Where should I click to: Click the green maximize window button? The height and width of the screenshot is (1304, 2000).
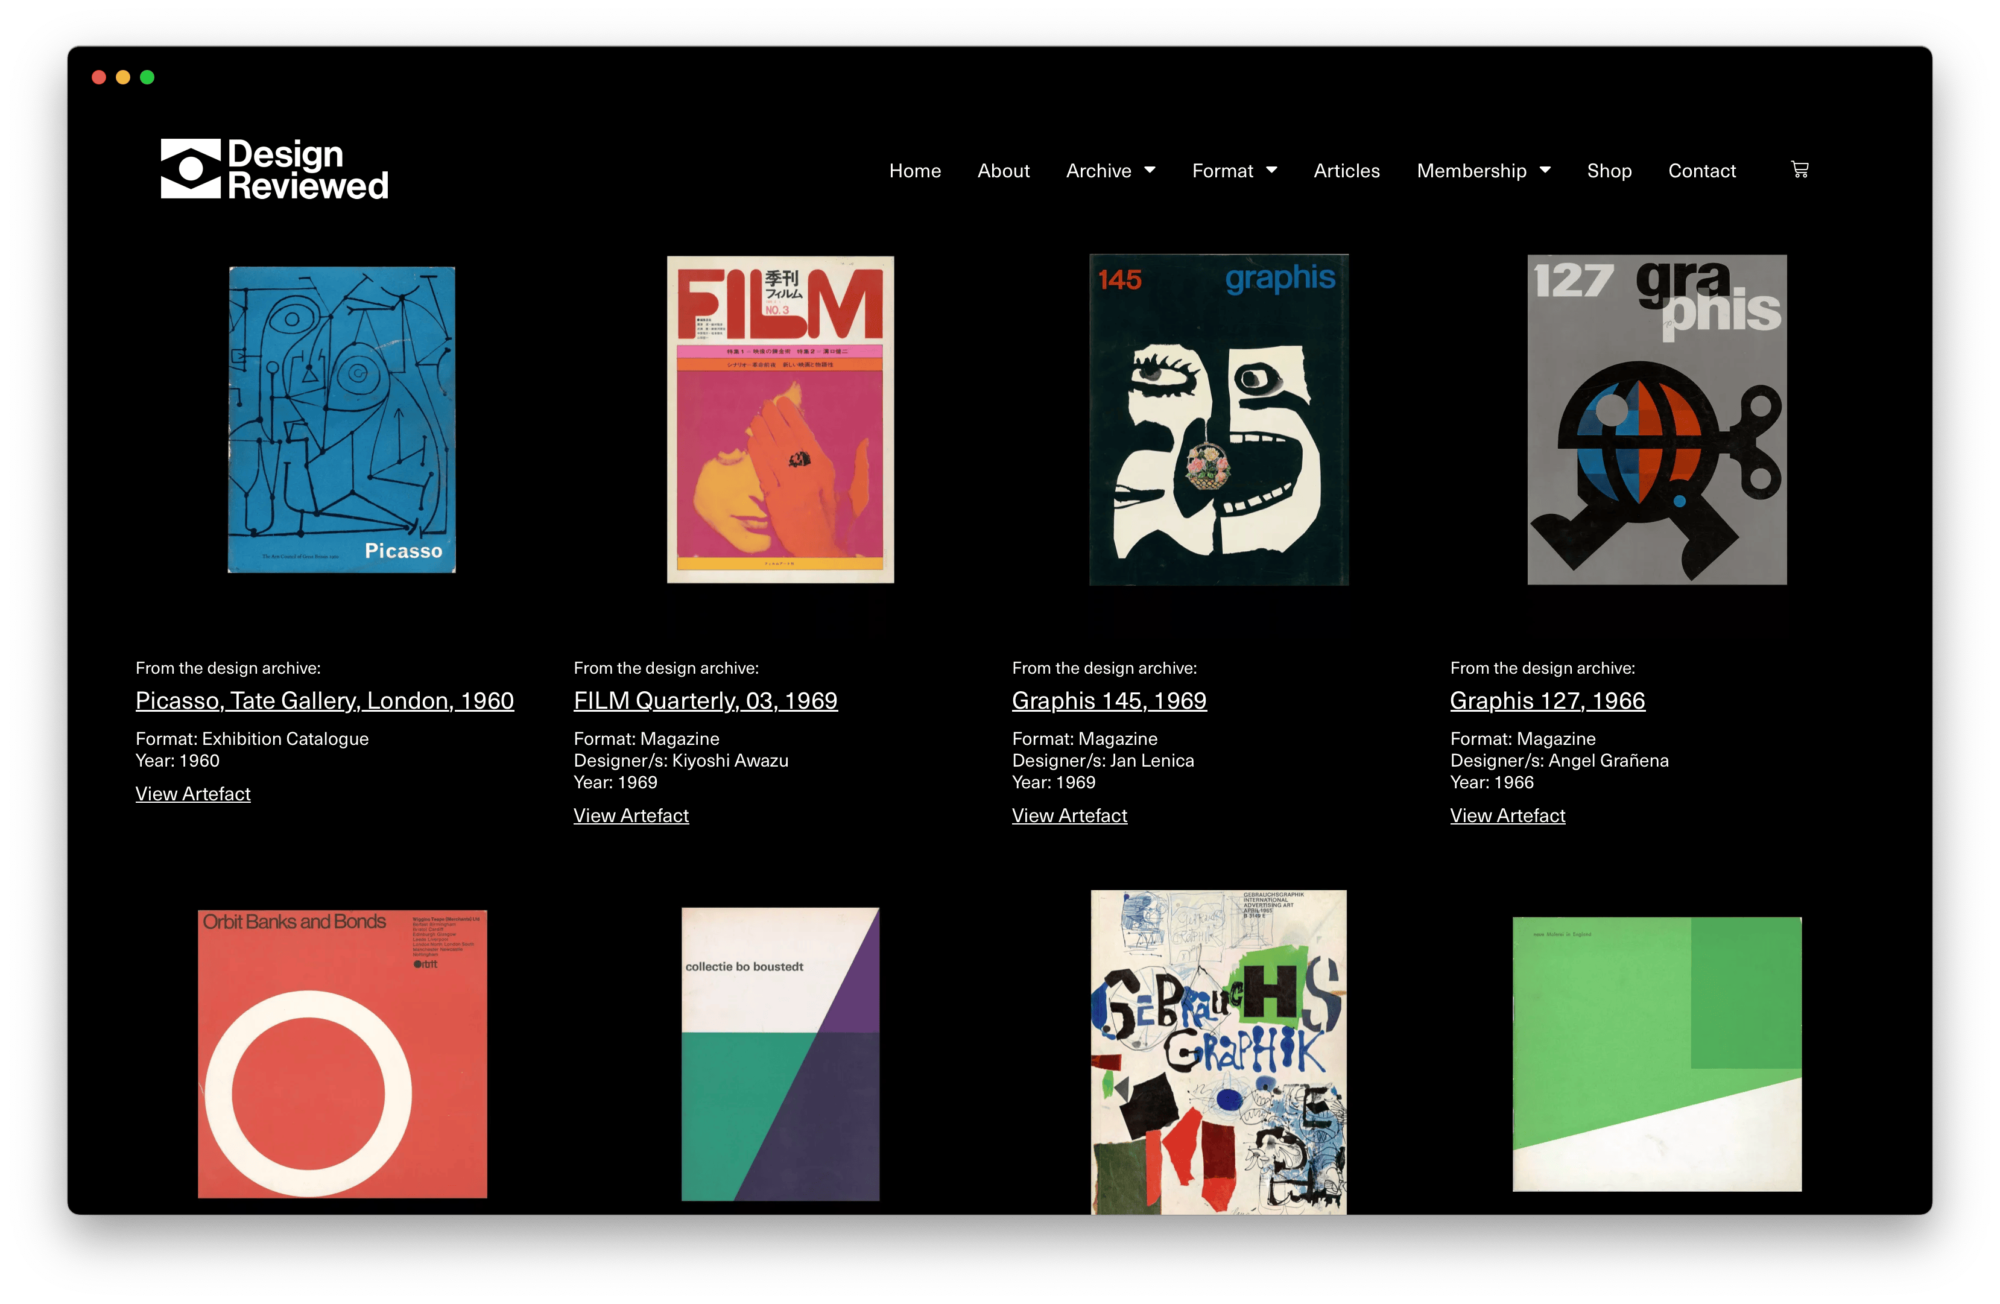(x=147, y=77)
